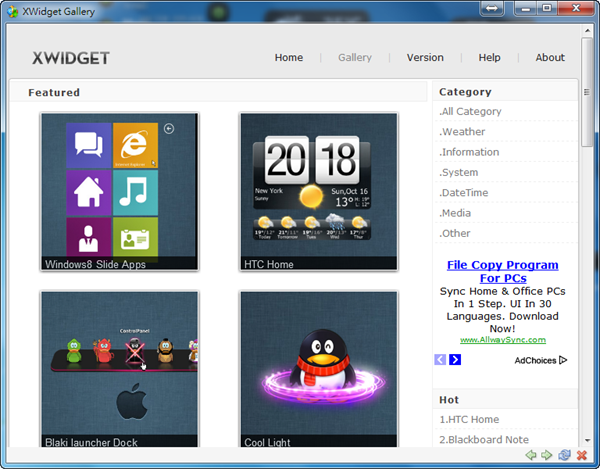Click the green back arrow icon
Image resolution: width=600 pixels, height=469 pixels.
point(531,455)
